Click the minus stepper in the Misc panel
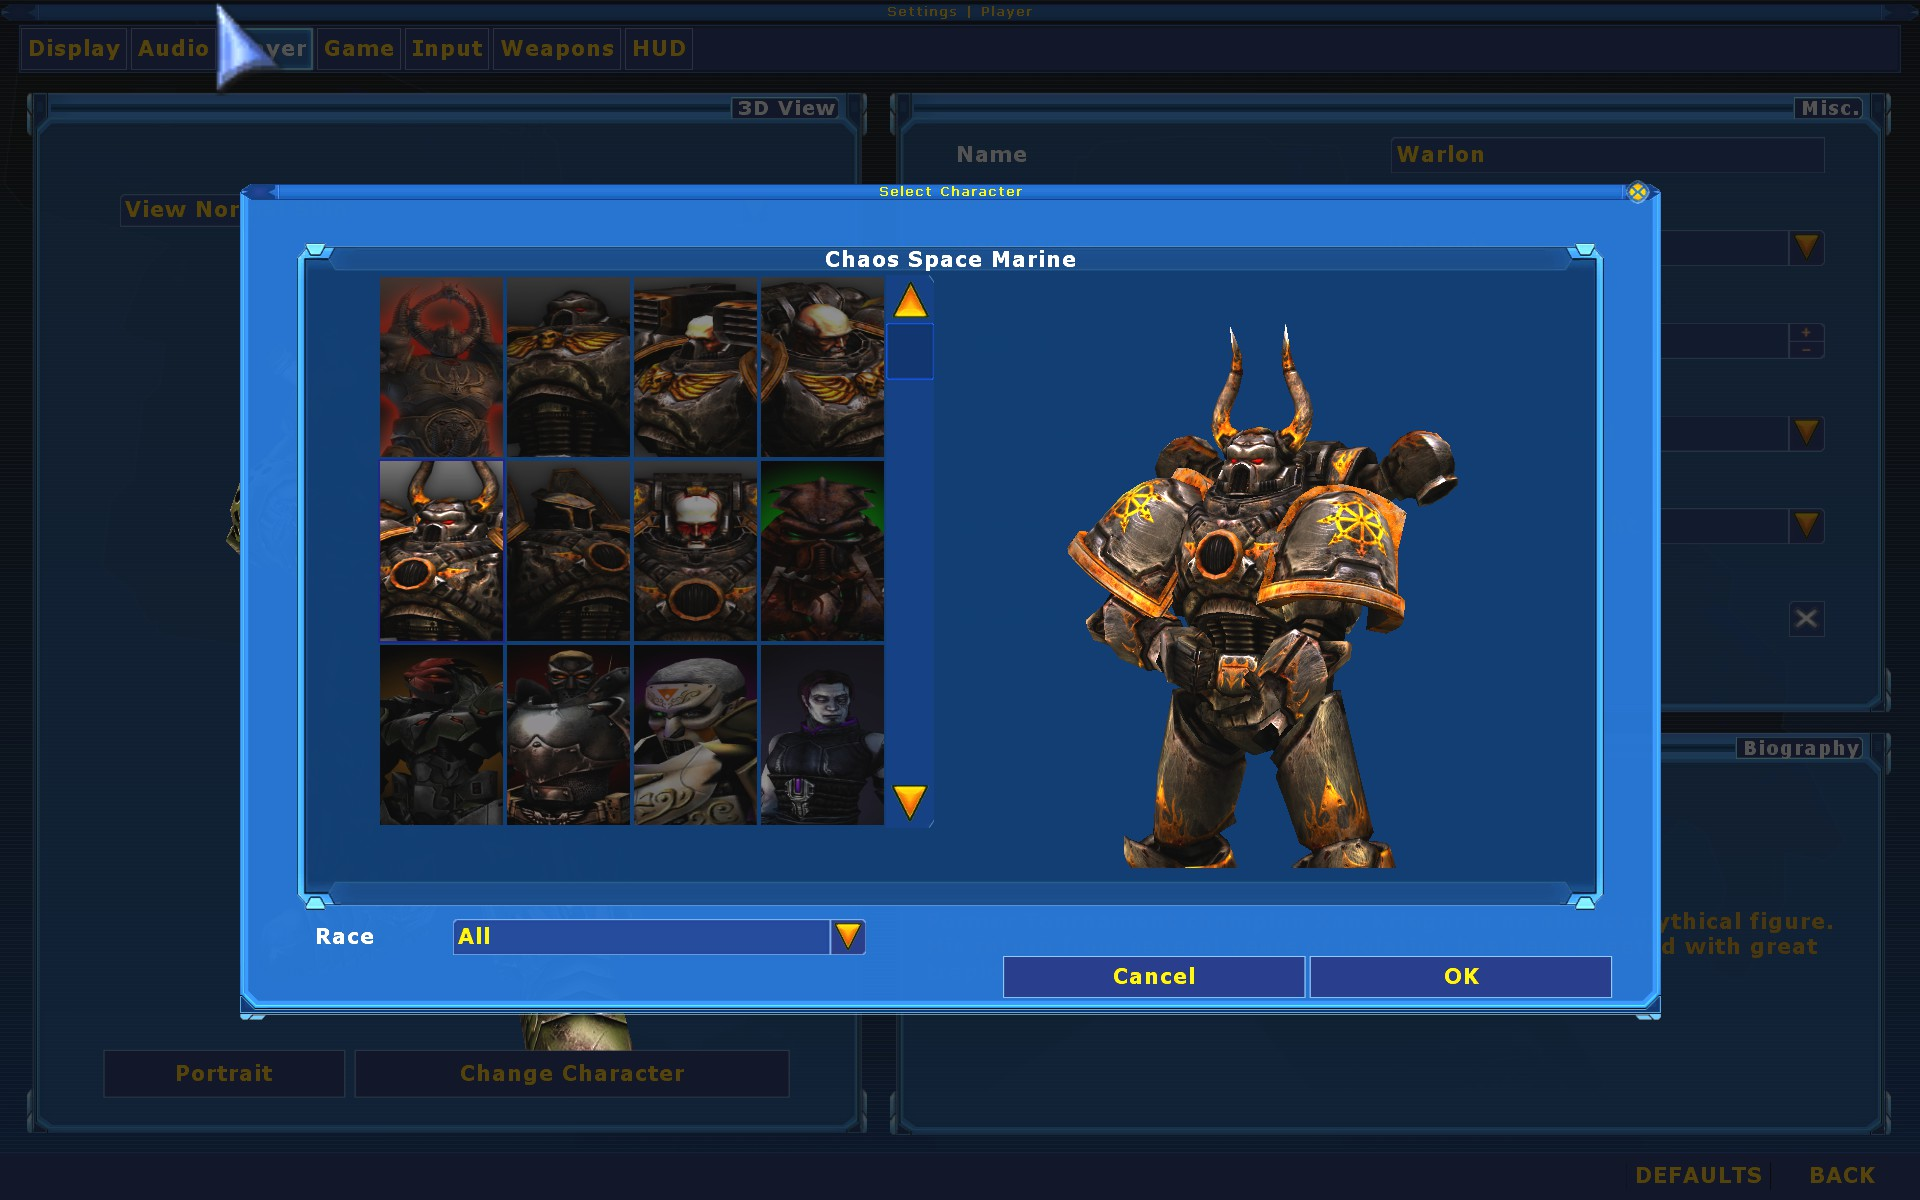Viewport: 1920px width, 1200px height. point(1806,349)
